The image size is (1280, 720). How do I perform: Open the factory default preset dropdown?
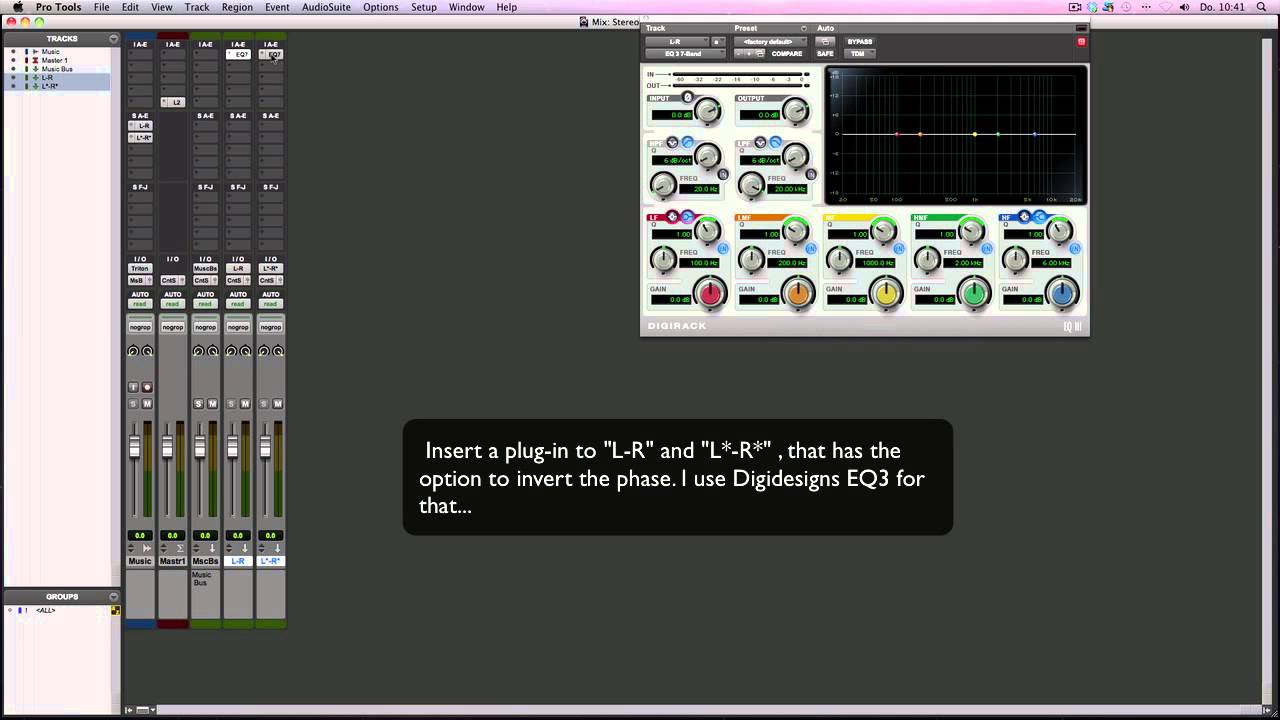770,41
